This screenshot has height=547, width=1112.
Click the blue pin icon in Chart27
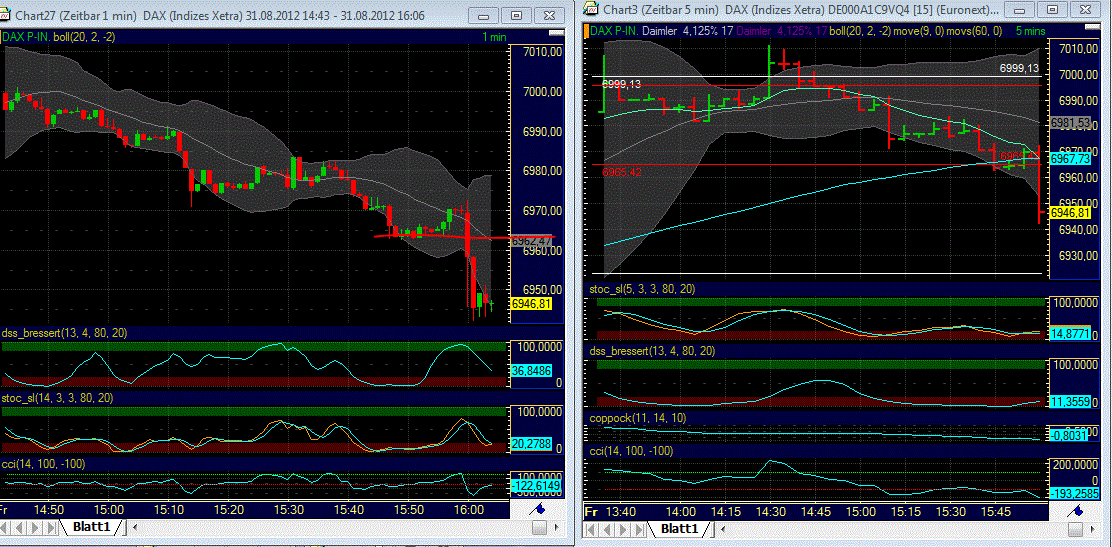pos(537,508)
